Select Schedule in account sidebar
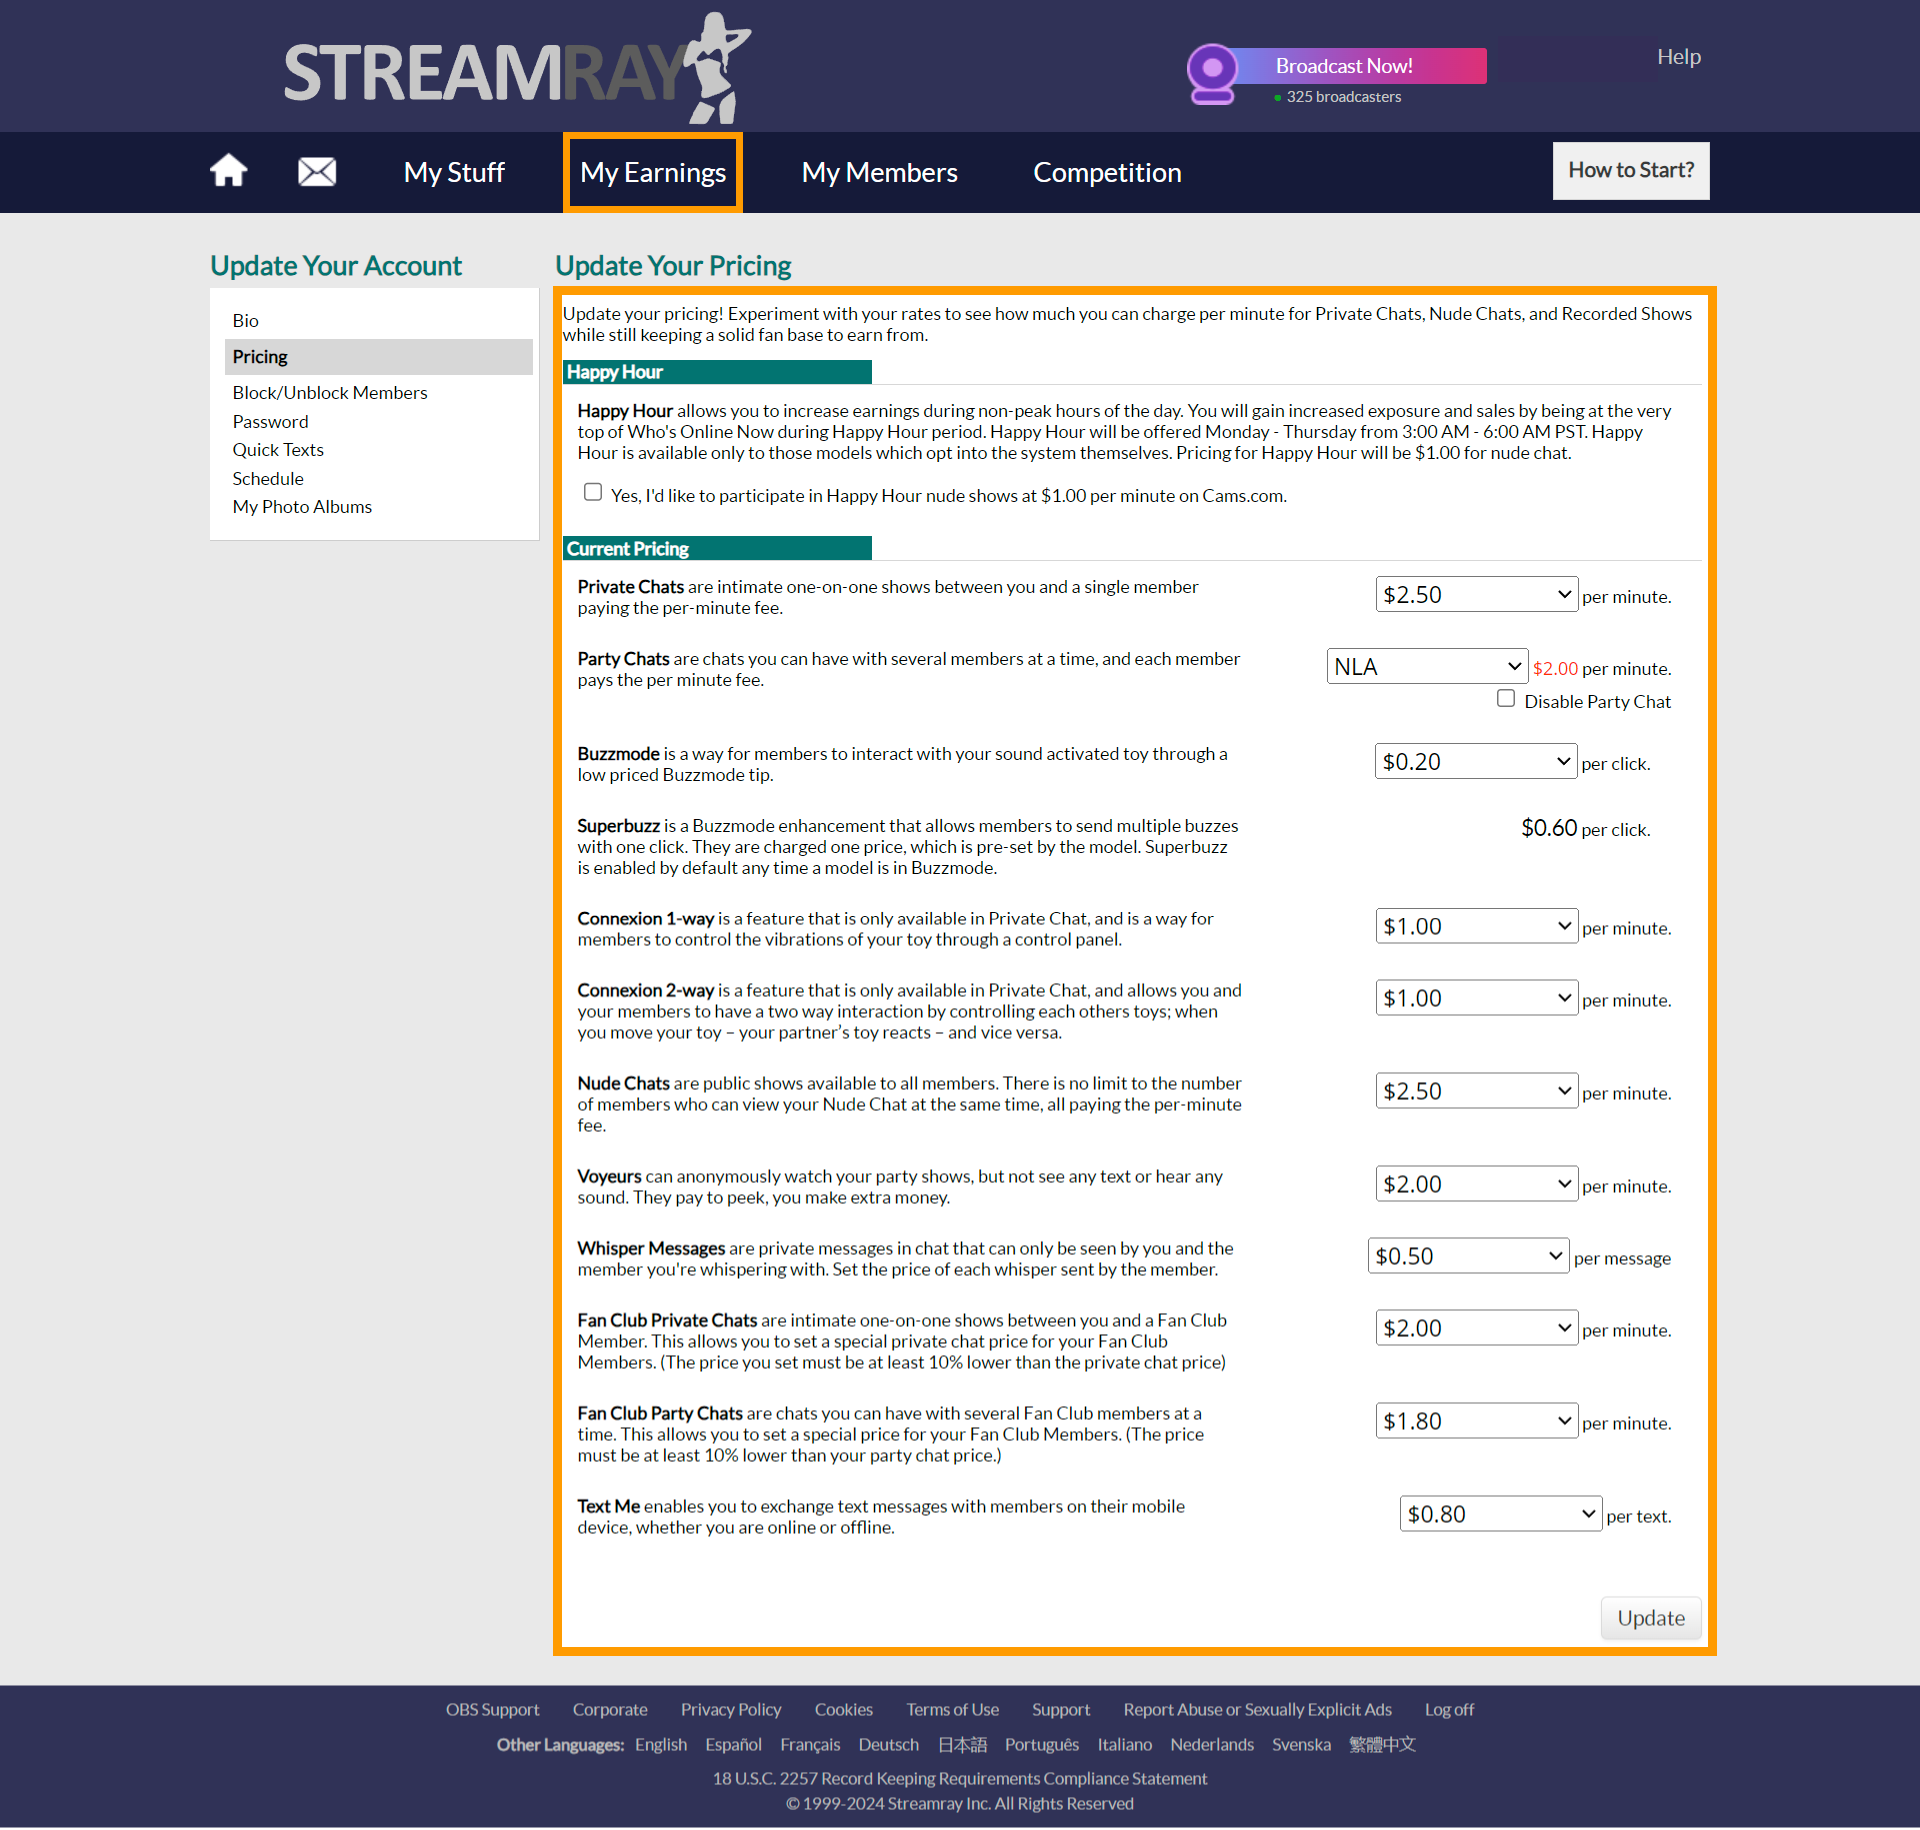The image size is (1920, 1830). tap(268, 478)
